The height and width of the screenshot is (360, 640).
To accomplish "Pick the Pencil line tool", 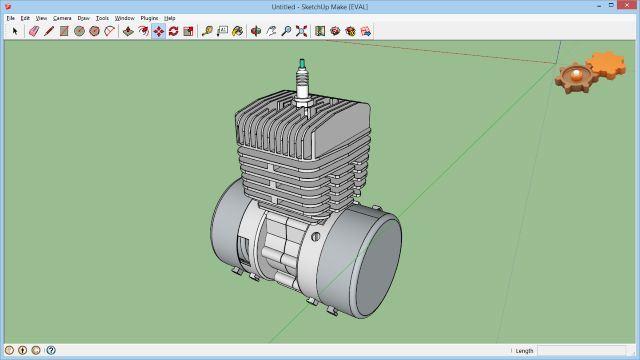I will (49, 31).
